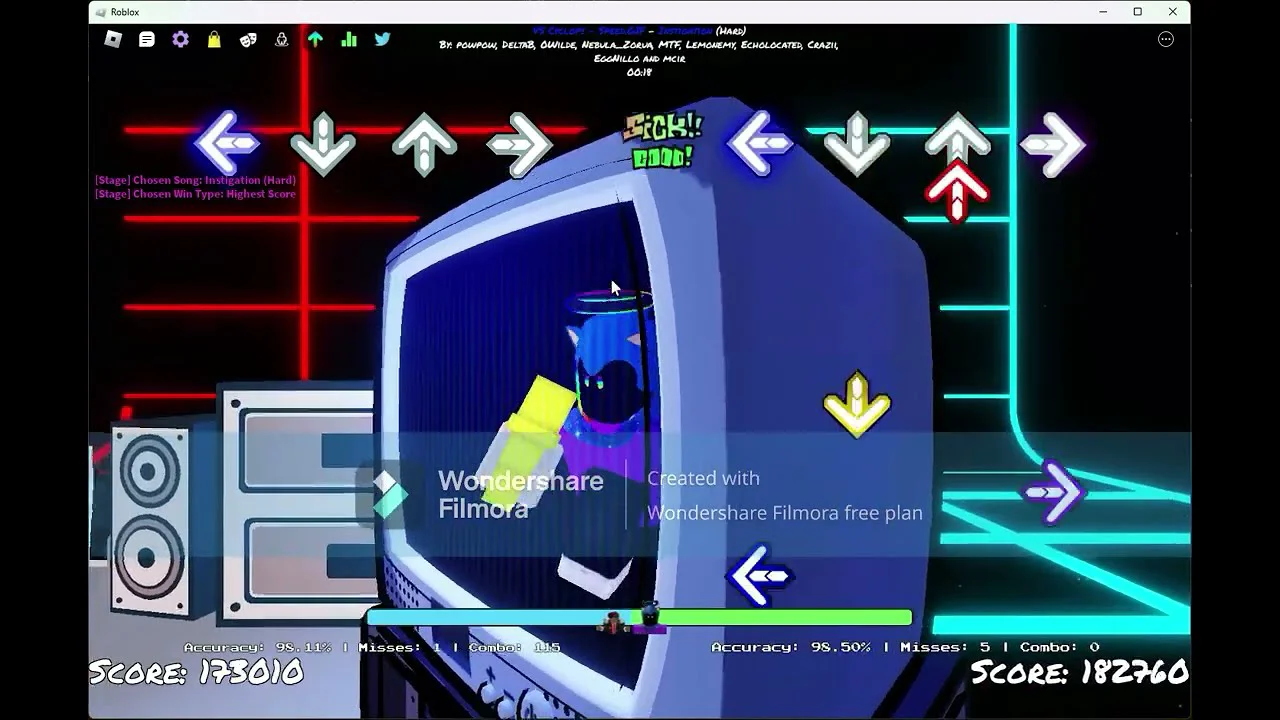Image resolution: width=1280 pixels, height=720 pixels.
Task: Click the "Misses: 1" stat
Action: (399, 647)
